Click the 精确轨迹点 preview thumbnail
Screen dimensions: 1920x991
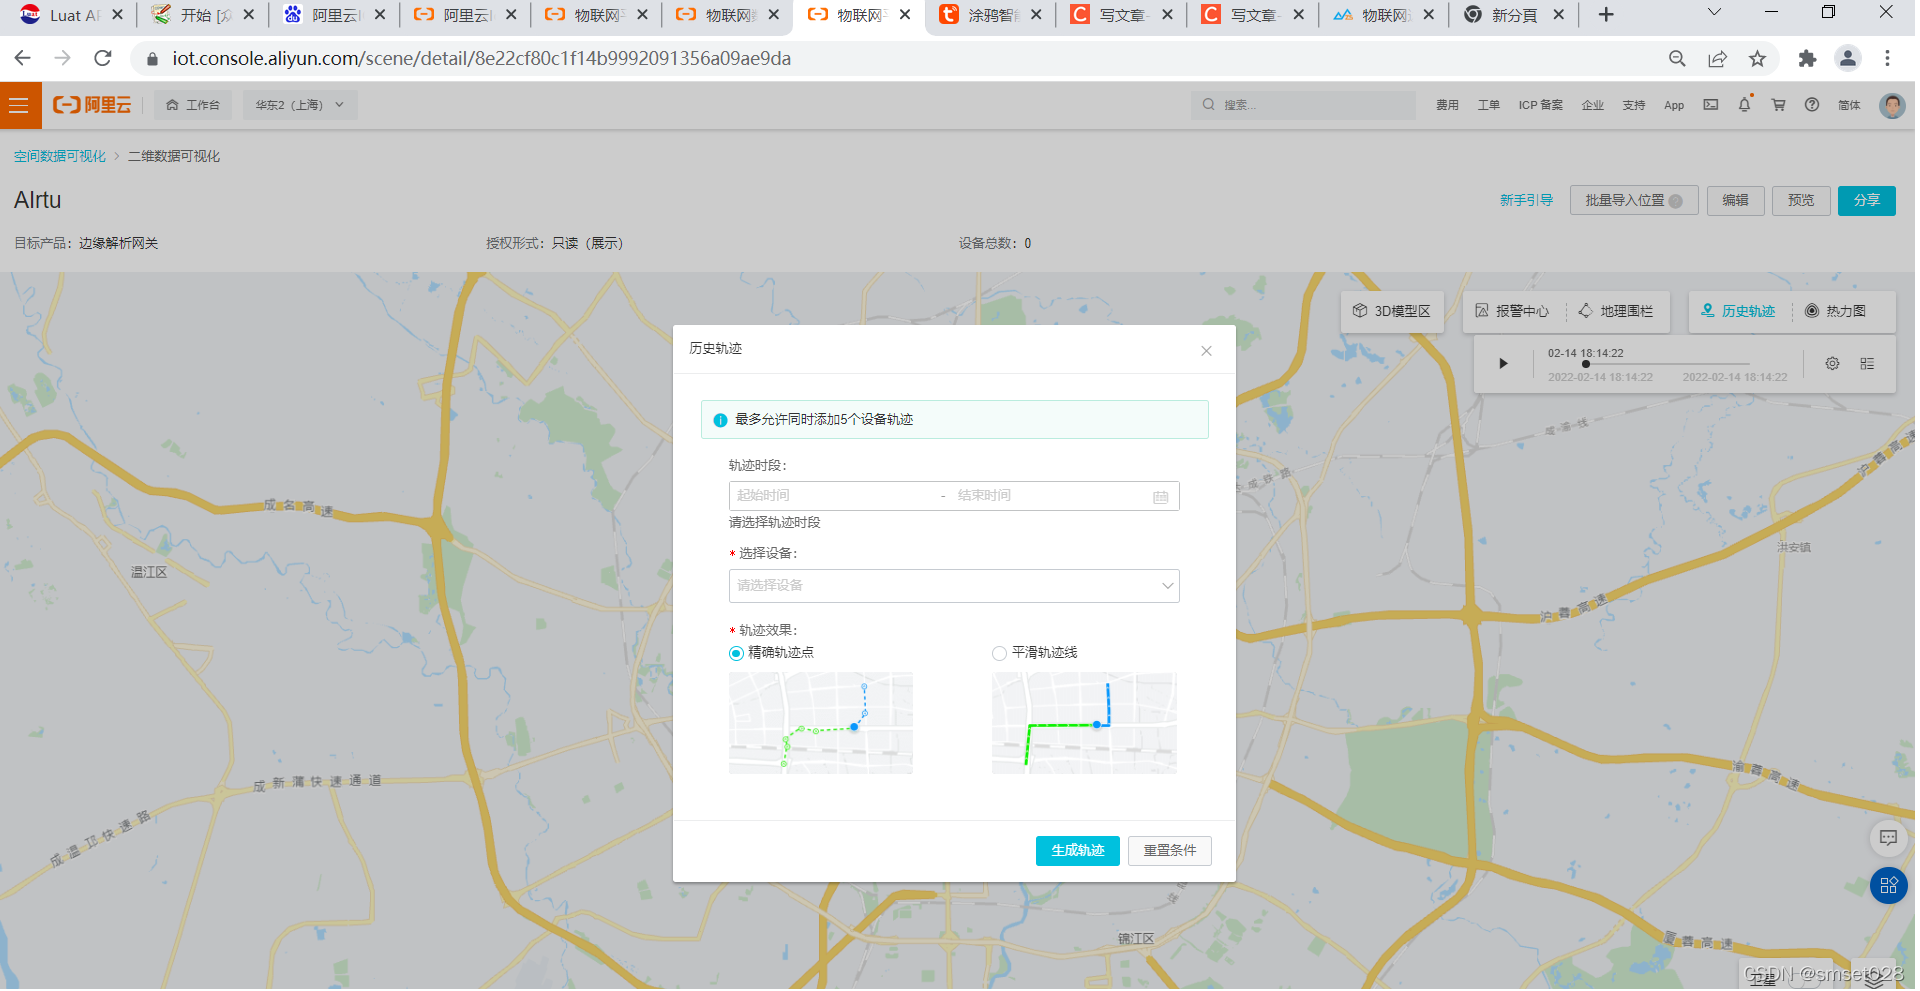pos(821,724)
